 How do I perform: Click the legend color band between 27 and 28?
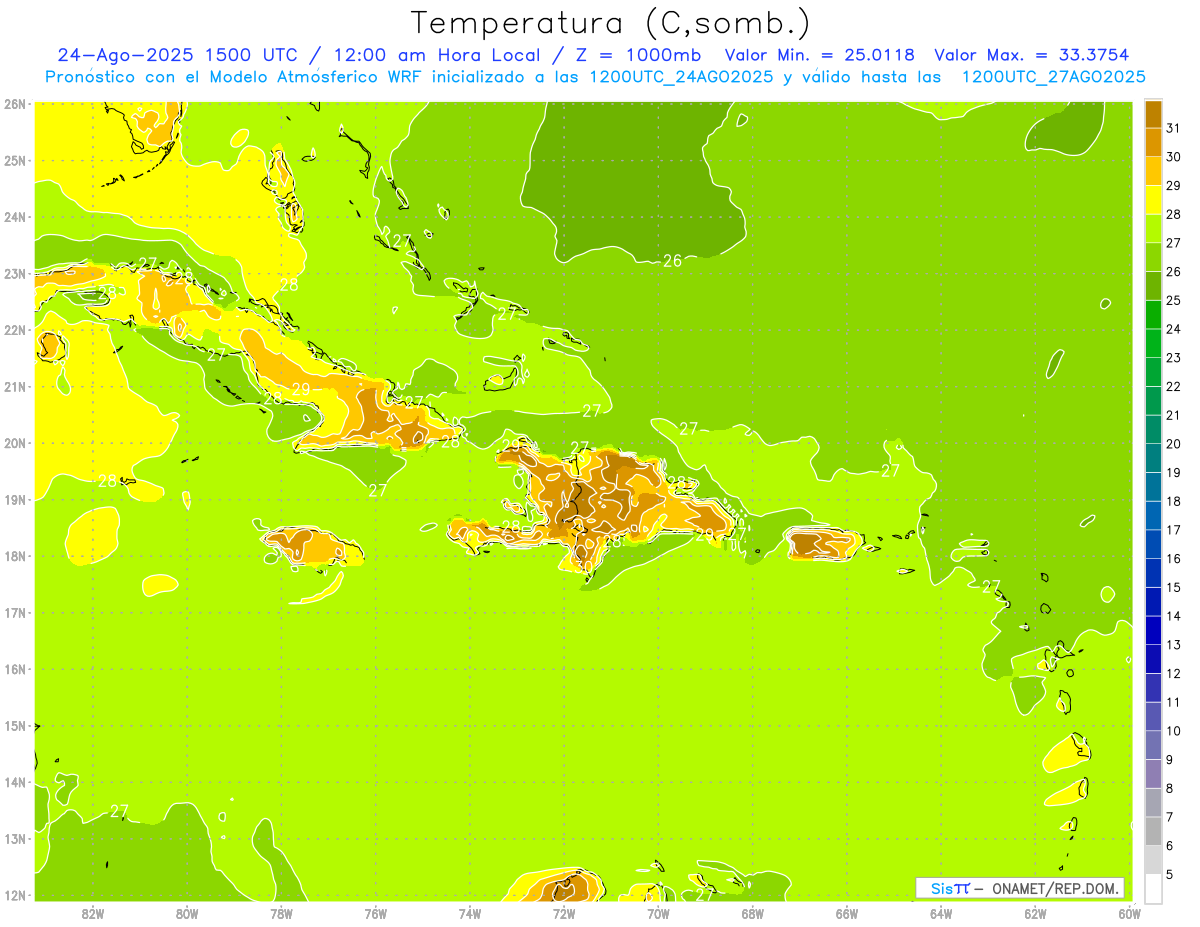1153,228
